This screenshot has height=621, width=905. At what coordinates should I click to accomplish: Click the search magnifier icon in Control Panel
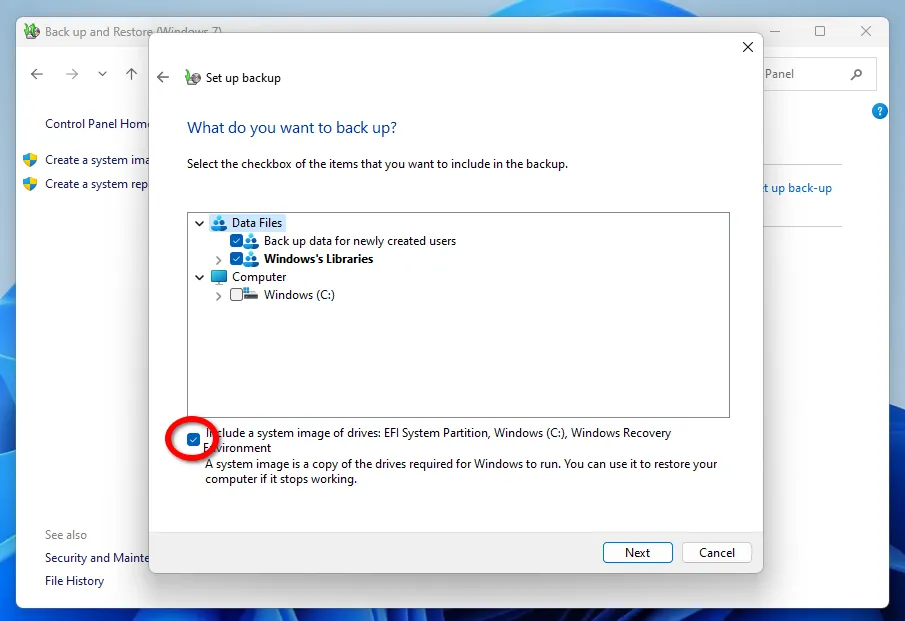point(856,74)
